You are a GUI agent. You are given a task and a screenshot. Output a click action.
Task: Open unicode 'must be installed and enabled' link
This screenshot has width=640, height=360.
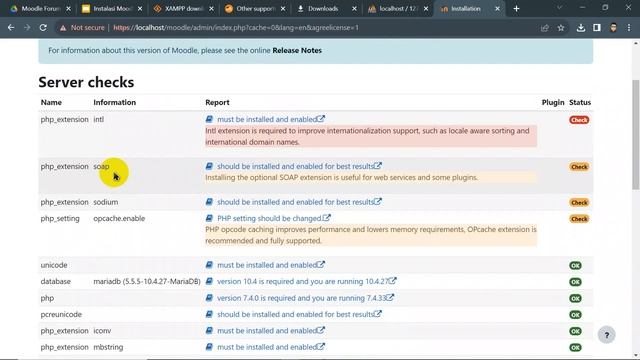tap(271, 265)
